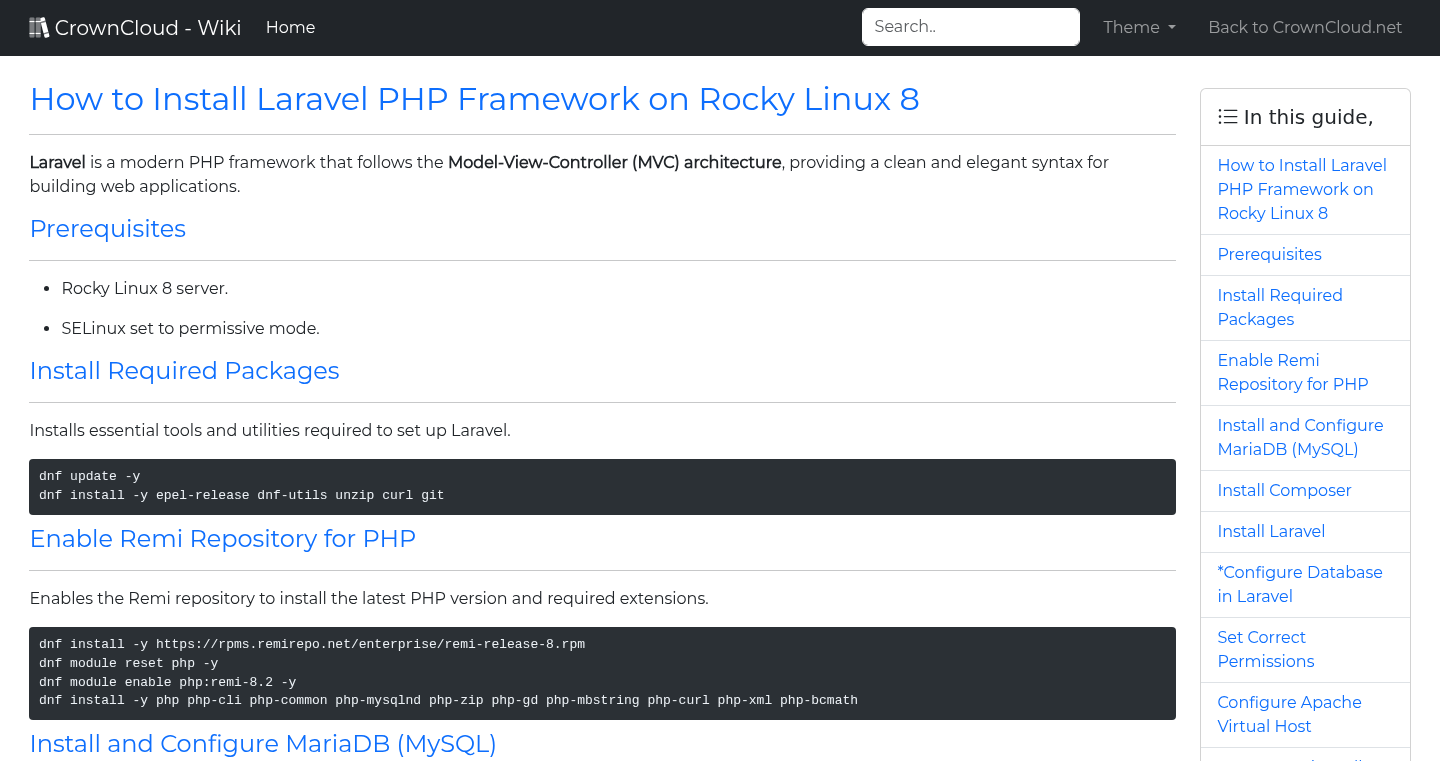The width and height of the screenshot is (1440, 761).
Task: Click the CrownCloud - Wiki brand text
Action: click(148, 28)
